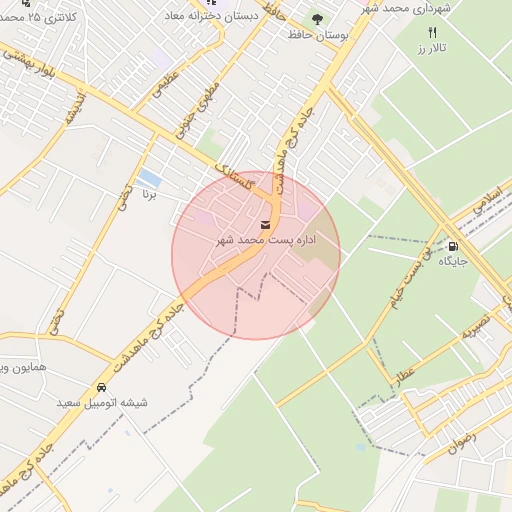This screenshot has width=512, height=512.
Task: Click the اداره پست محمد شهر label
Action: pos(266,240)
